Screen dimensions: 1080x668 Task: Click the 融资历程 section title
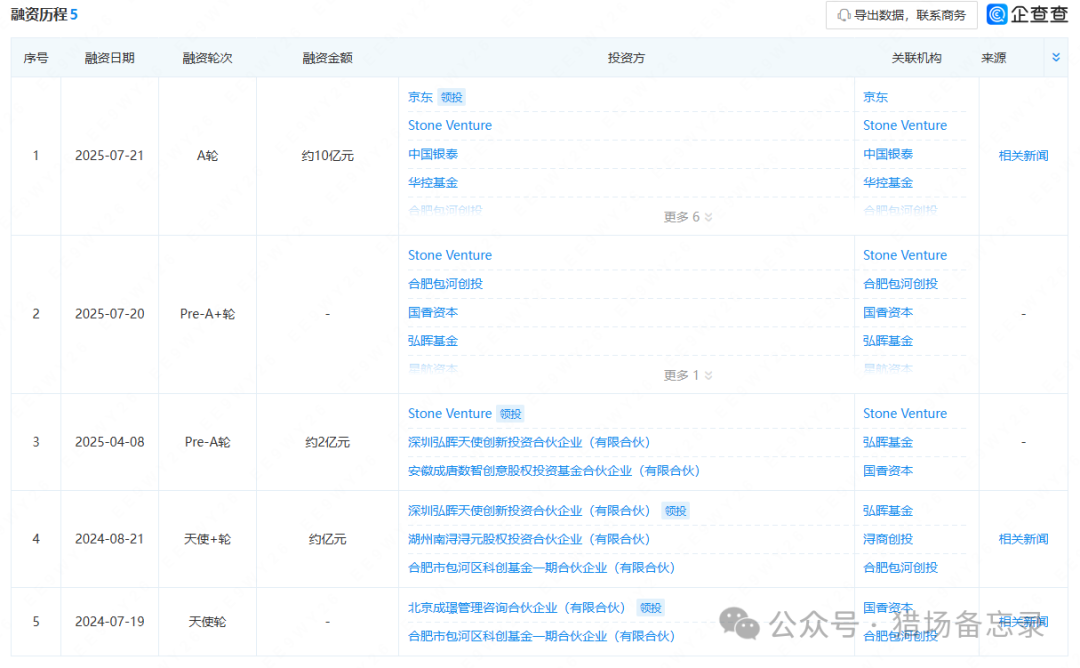(x=38, y=15)
